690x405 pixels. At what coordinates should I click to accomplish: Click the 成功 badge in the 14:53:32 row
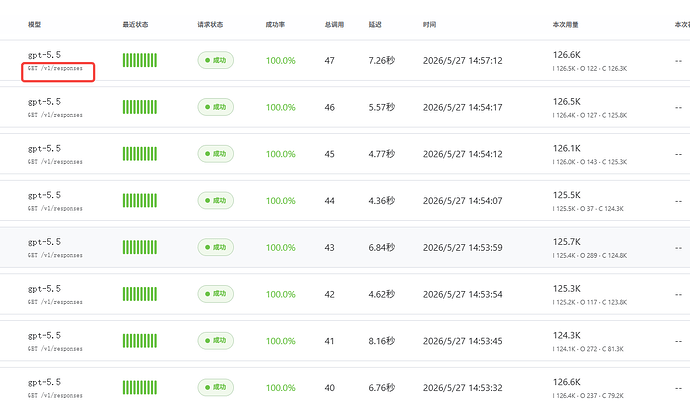tap(216, 387)
